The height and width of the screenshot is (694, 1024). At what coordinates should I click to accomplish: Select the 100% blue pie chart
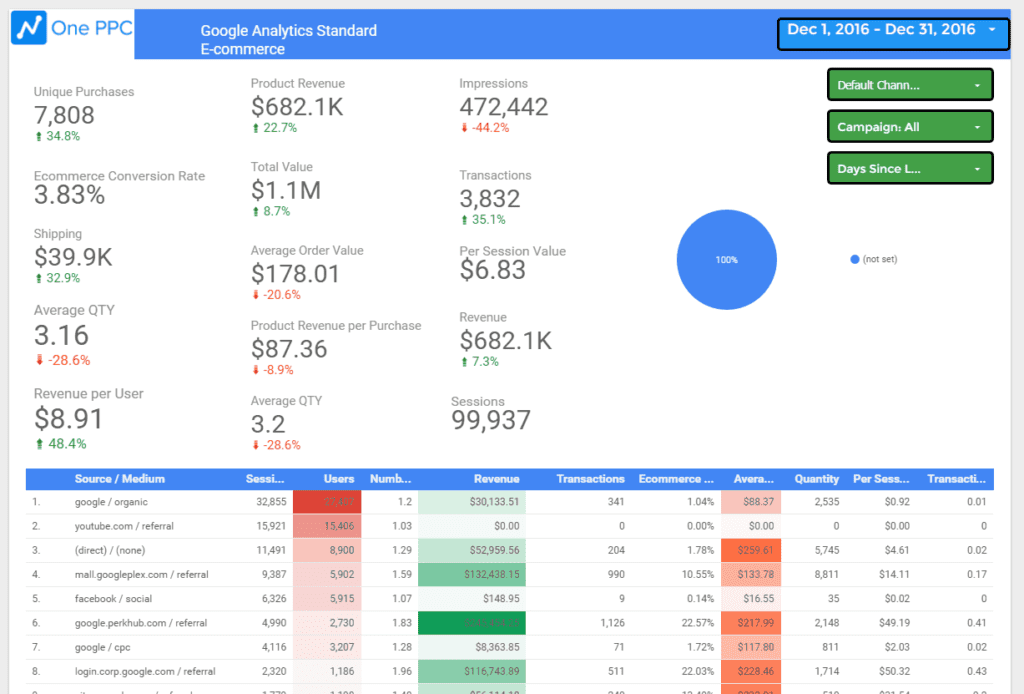(x=727, y=260)
